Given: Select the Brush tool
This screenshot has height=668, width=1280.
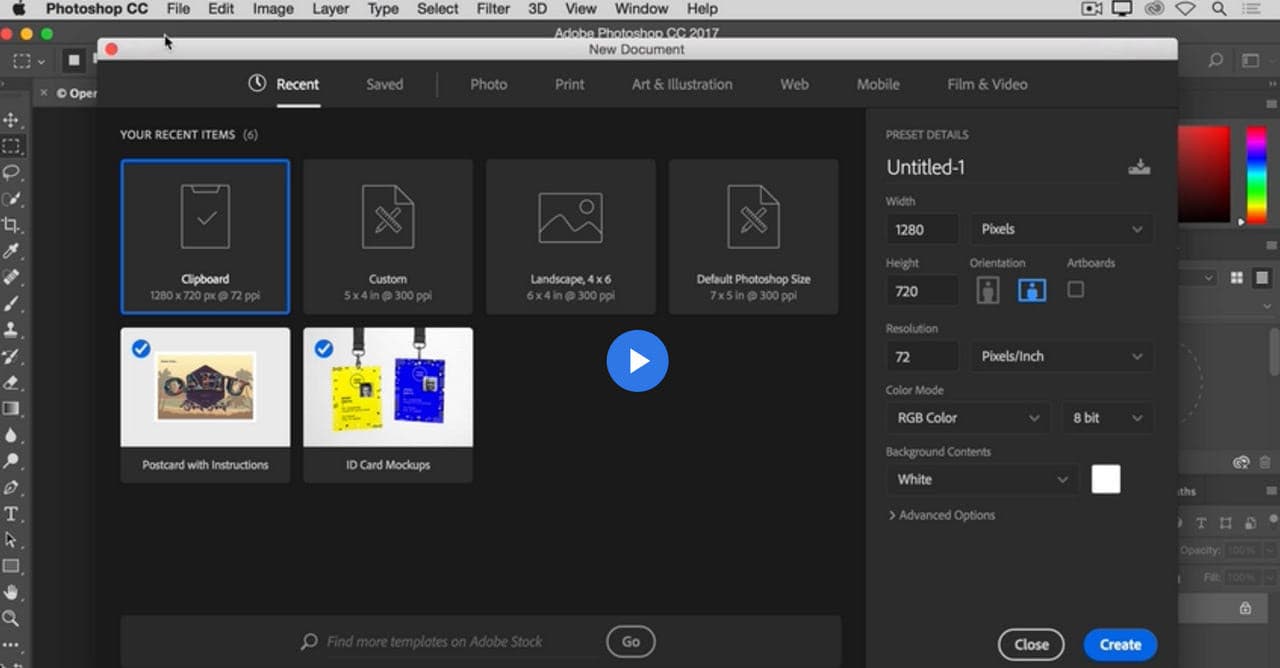Looking at the screenshot, I should (12, 304).
